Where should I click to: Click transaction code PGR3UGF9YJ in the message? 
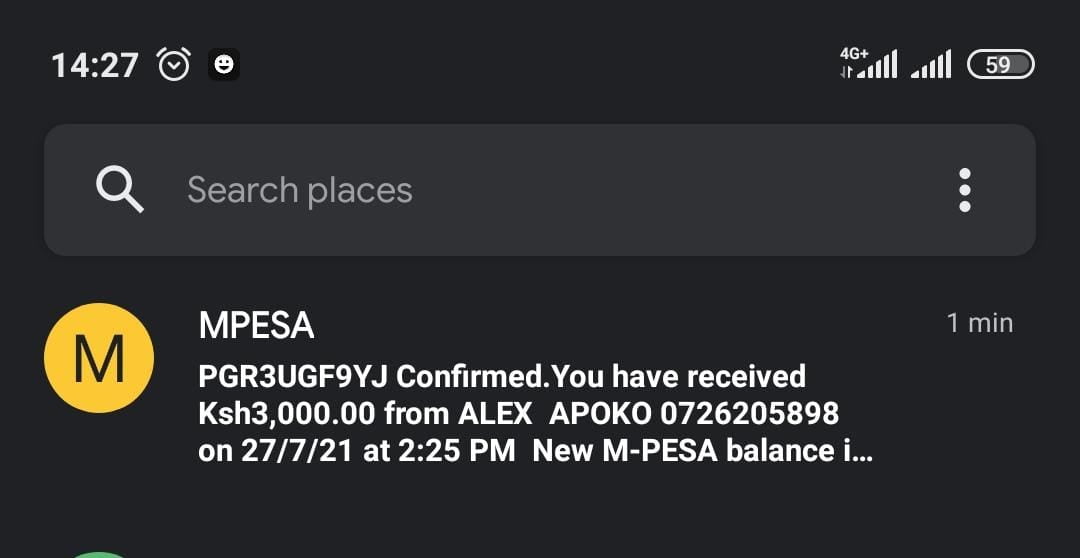pyautogui.click(x=293, y=376)
